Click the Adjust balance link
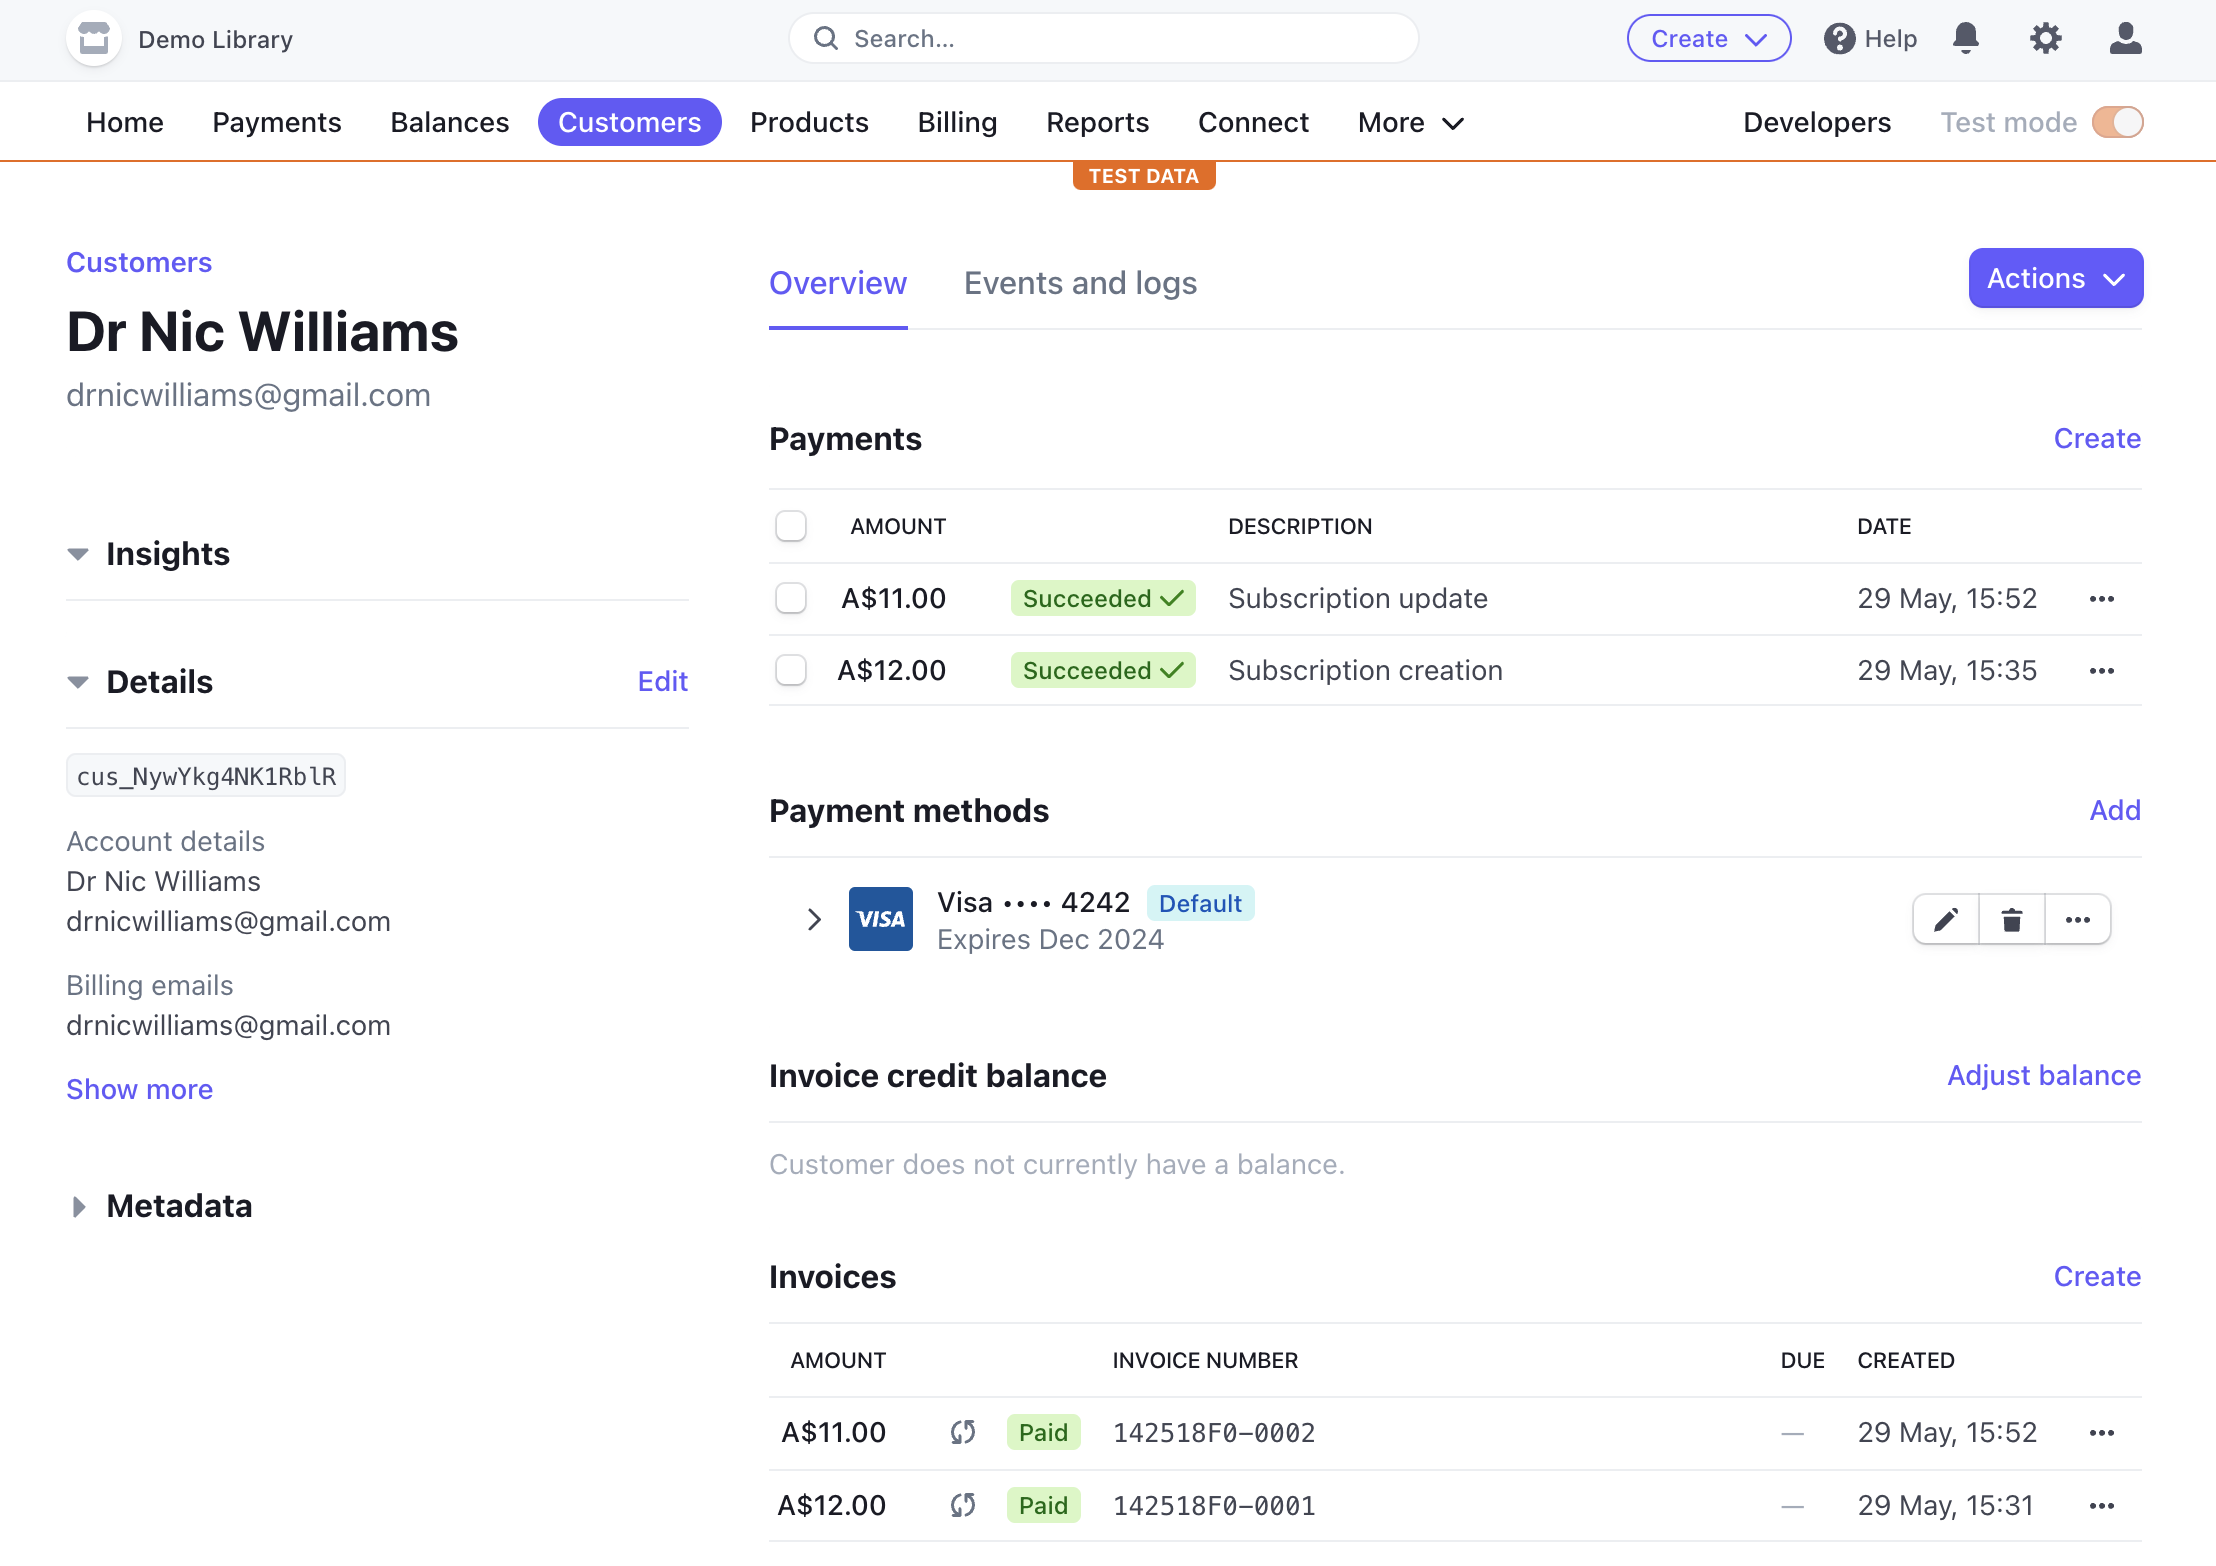Viewport: 2216px width, 1566px height. [x=2043, y=1076]
